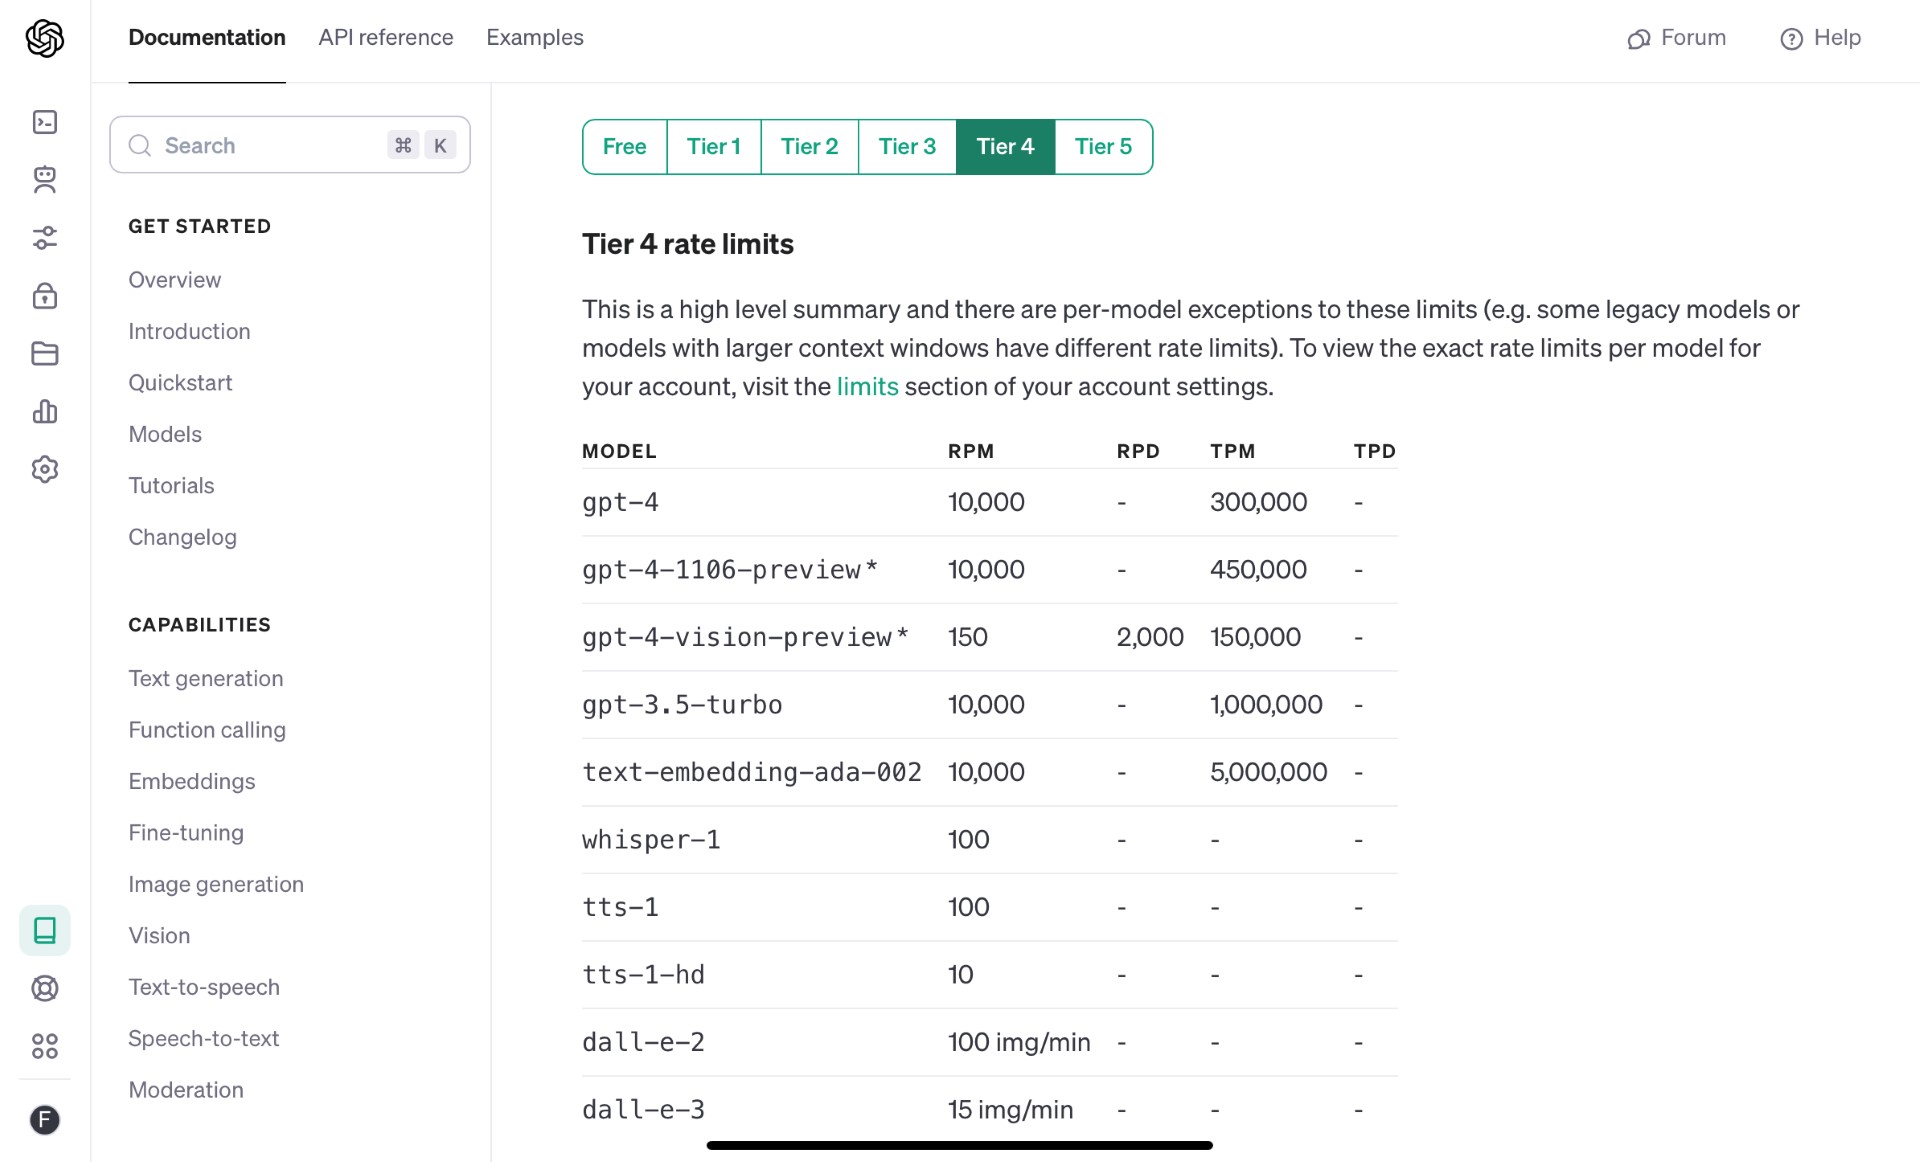Follow the green limits link
Viewport: 1920px width, 1162px height.
click(x=867, y=387)
